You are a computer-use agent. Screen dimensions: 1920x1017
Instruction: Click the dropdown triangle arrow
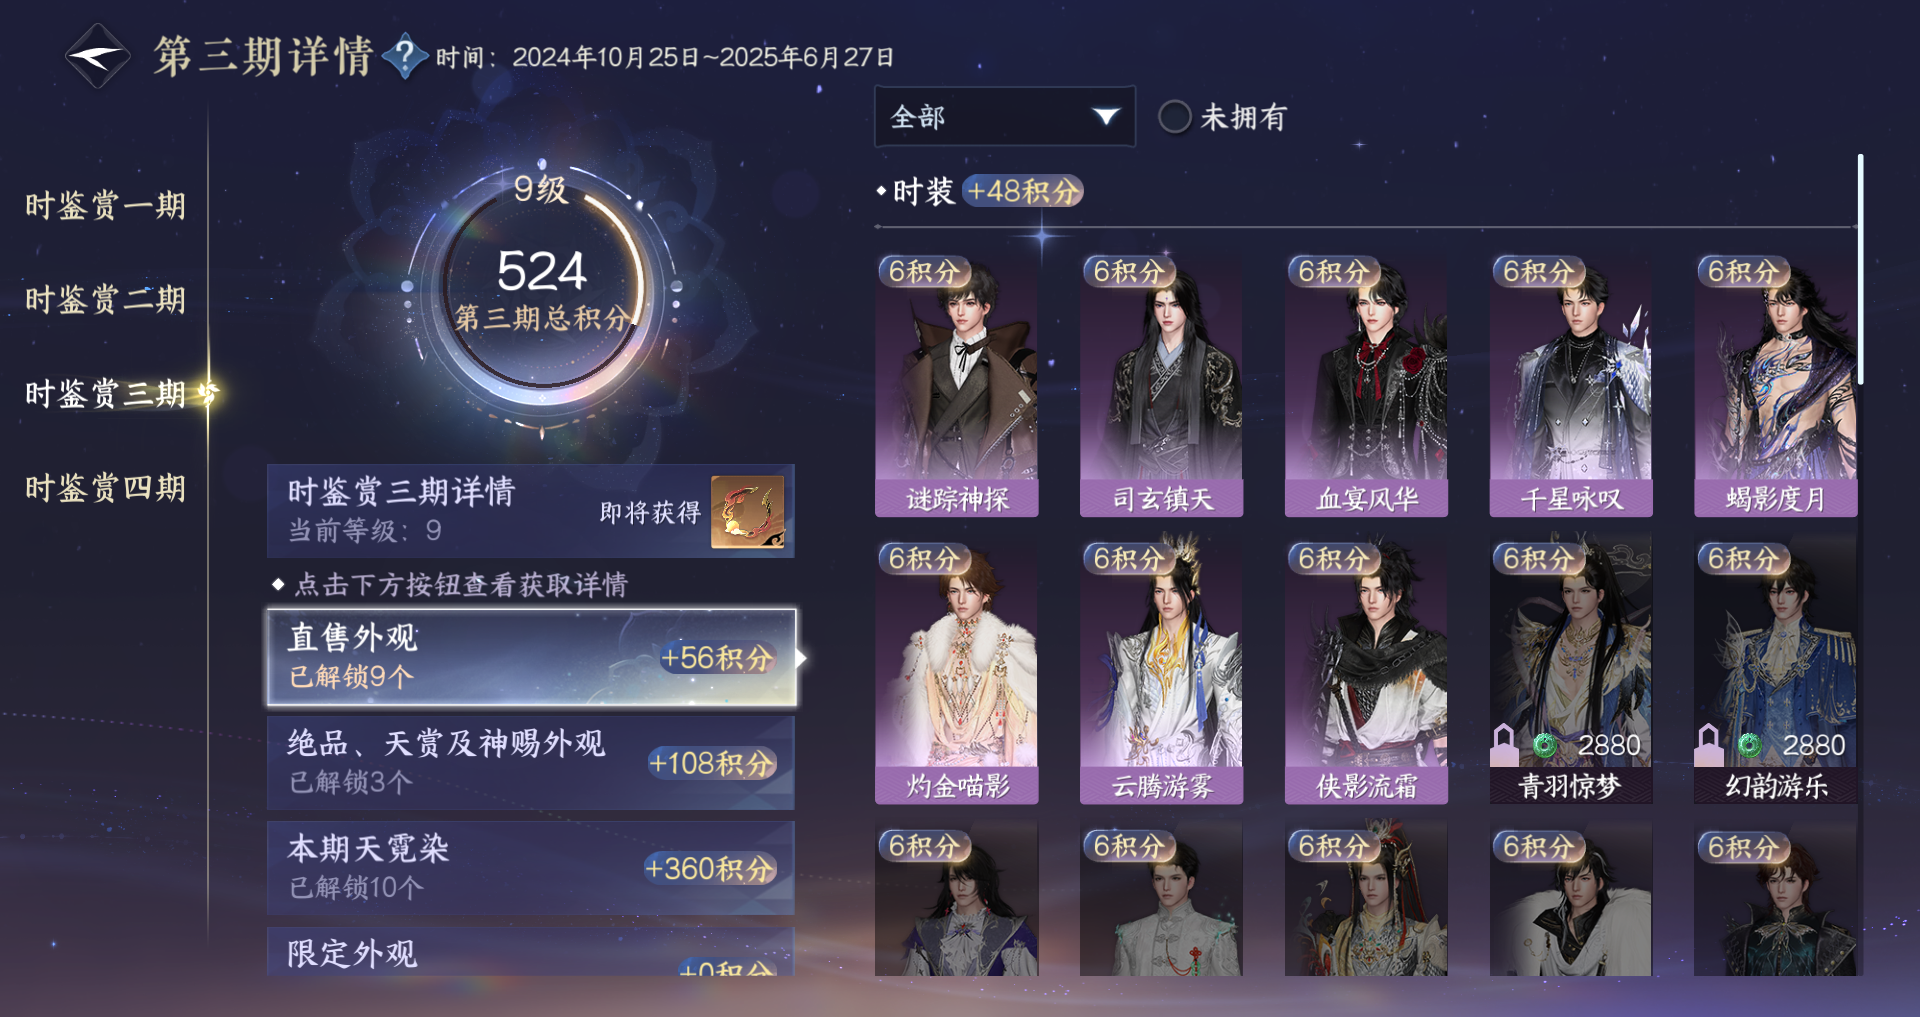pyautogui.click(x=1105, y=117)
